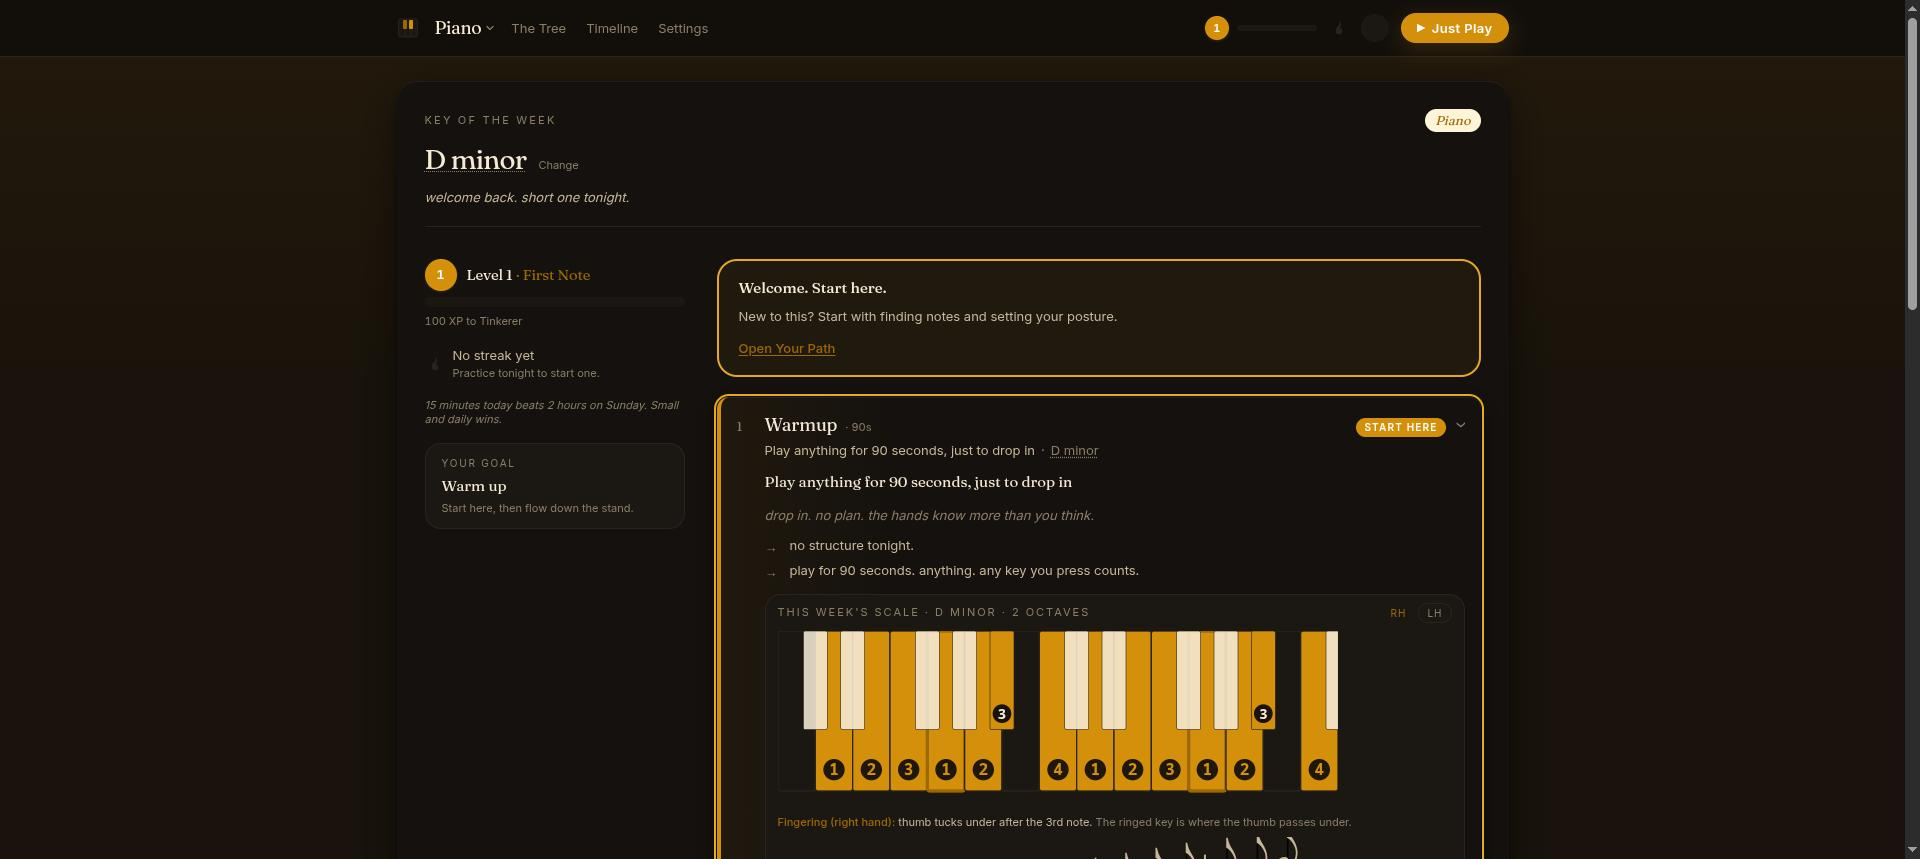Viewport: 1920px width, 859px height.
Task: Start a Just Play session
Action: 1454,28
